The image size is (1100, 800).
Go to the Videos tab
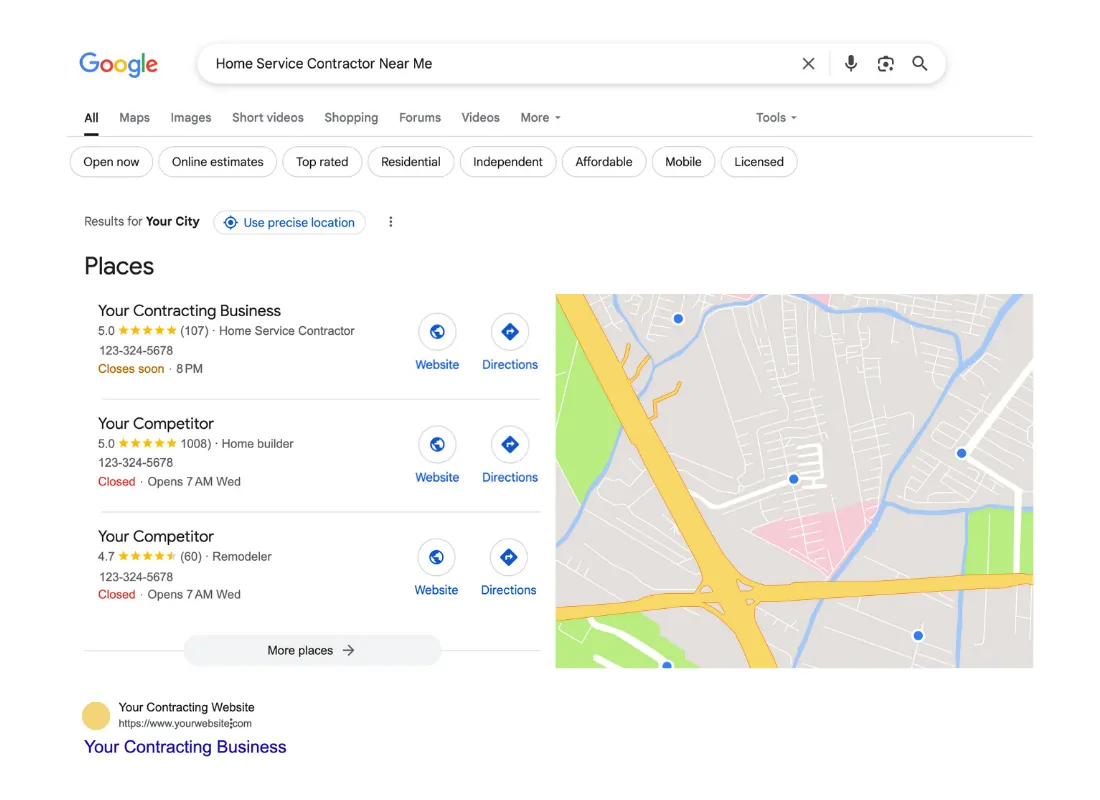tap(481, 118)
